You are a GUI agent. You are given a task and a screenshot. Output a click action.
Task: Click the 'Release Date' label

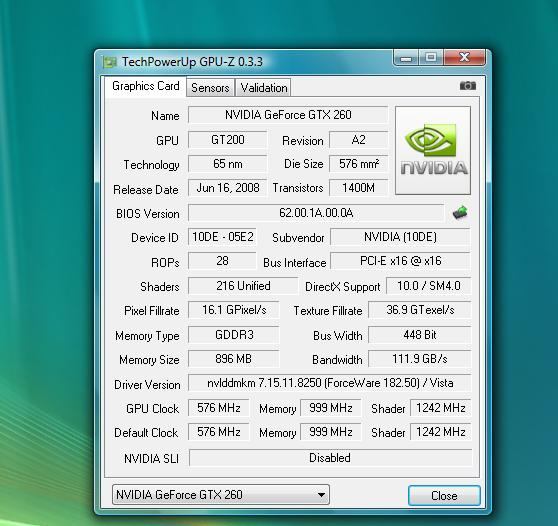146,190
